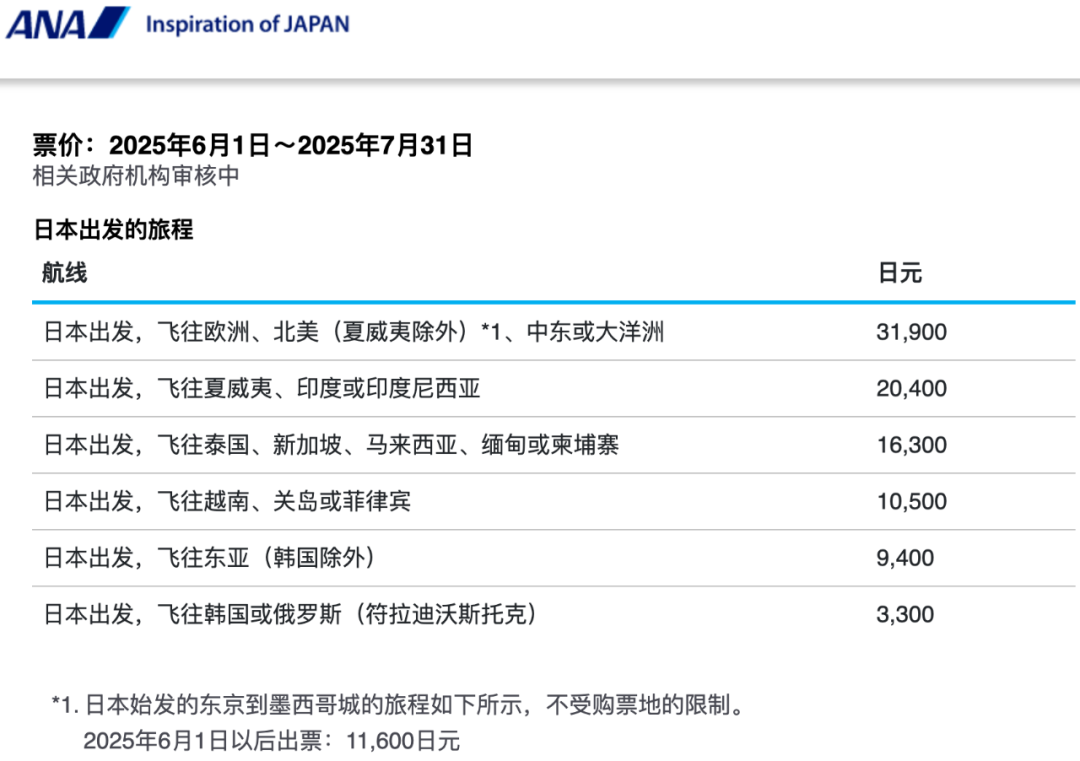Select the row 飞往欧洲、北美（夏威夷除外）
The width and height of the screenshot is (1080, 761).
tap(553, 332)
